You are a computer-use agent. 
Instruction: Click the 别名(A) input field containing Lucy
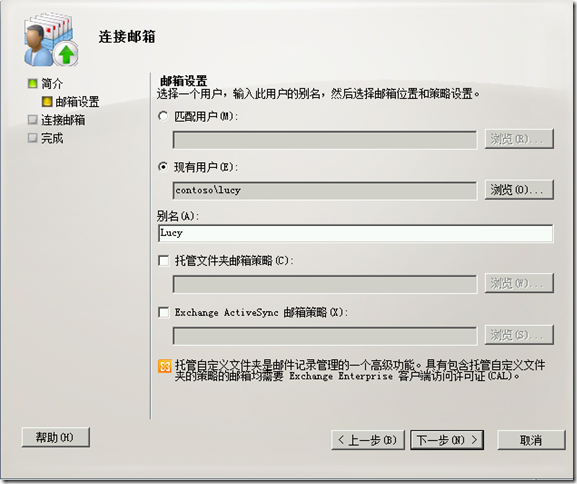pyautogui.click(x=355, y=233)
